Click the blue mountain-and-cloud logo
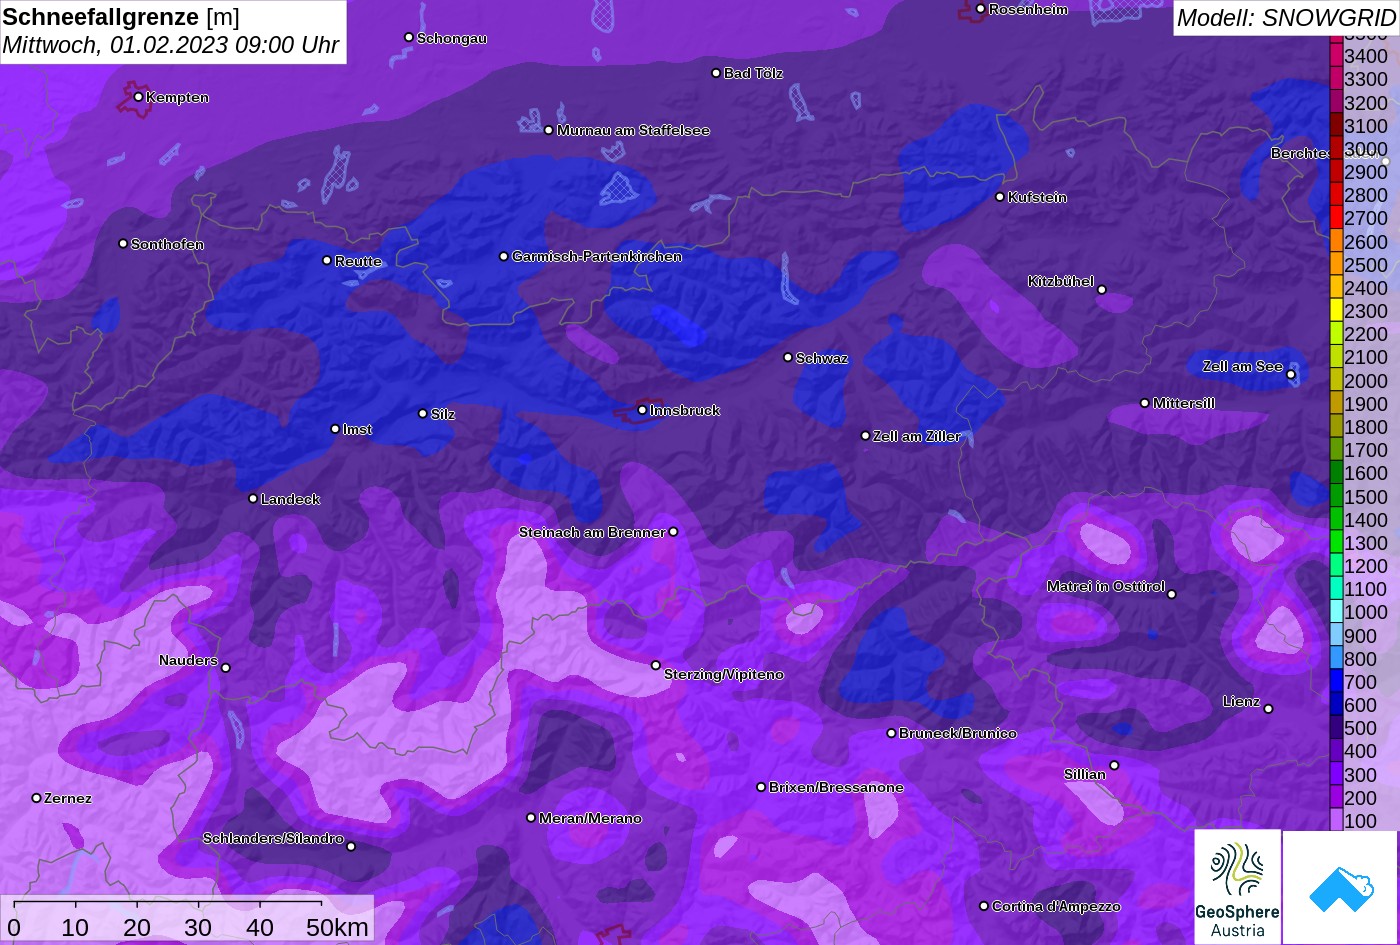Viewport: 1400px width, 945px height. 1340,888
